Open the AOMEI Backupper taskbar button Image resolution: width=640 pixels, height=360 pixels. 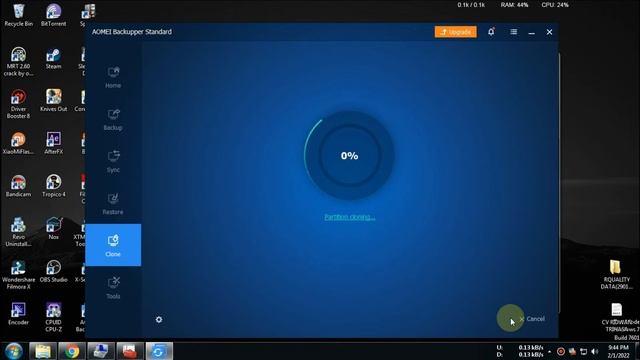(x=159, y=351)
